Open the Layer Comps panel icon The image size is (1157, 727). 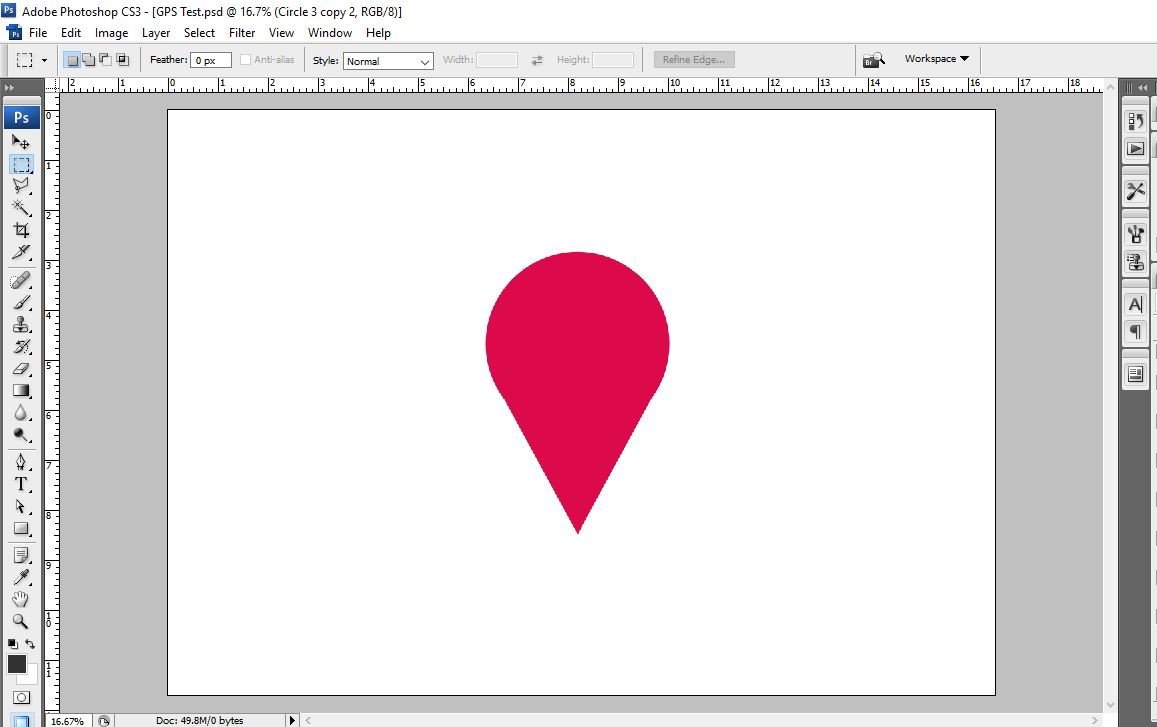[x=1136, y=374]
